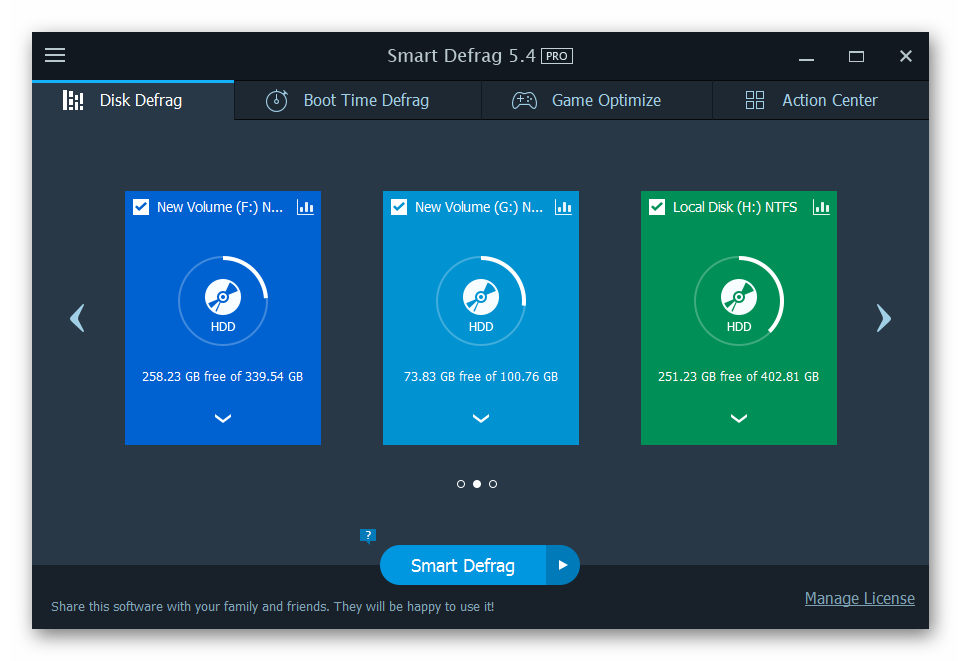Click the HDD disc icon on G: card
The image size is (961, 661).
coord(481,297)
